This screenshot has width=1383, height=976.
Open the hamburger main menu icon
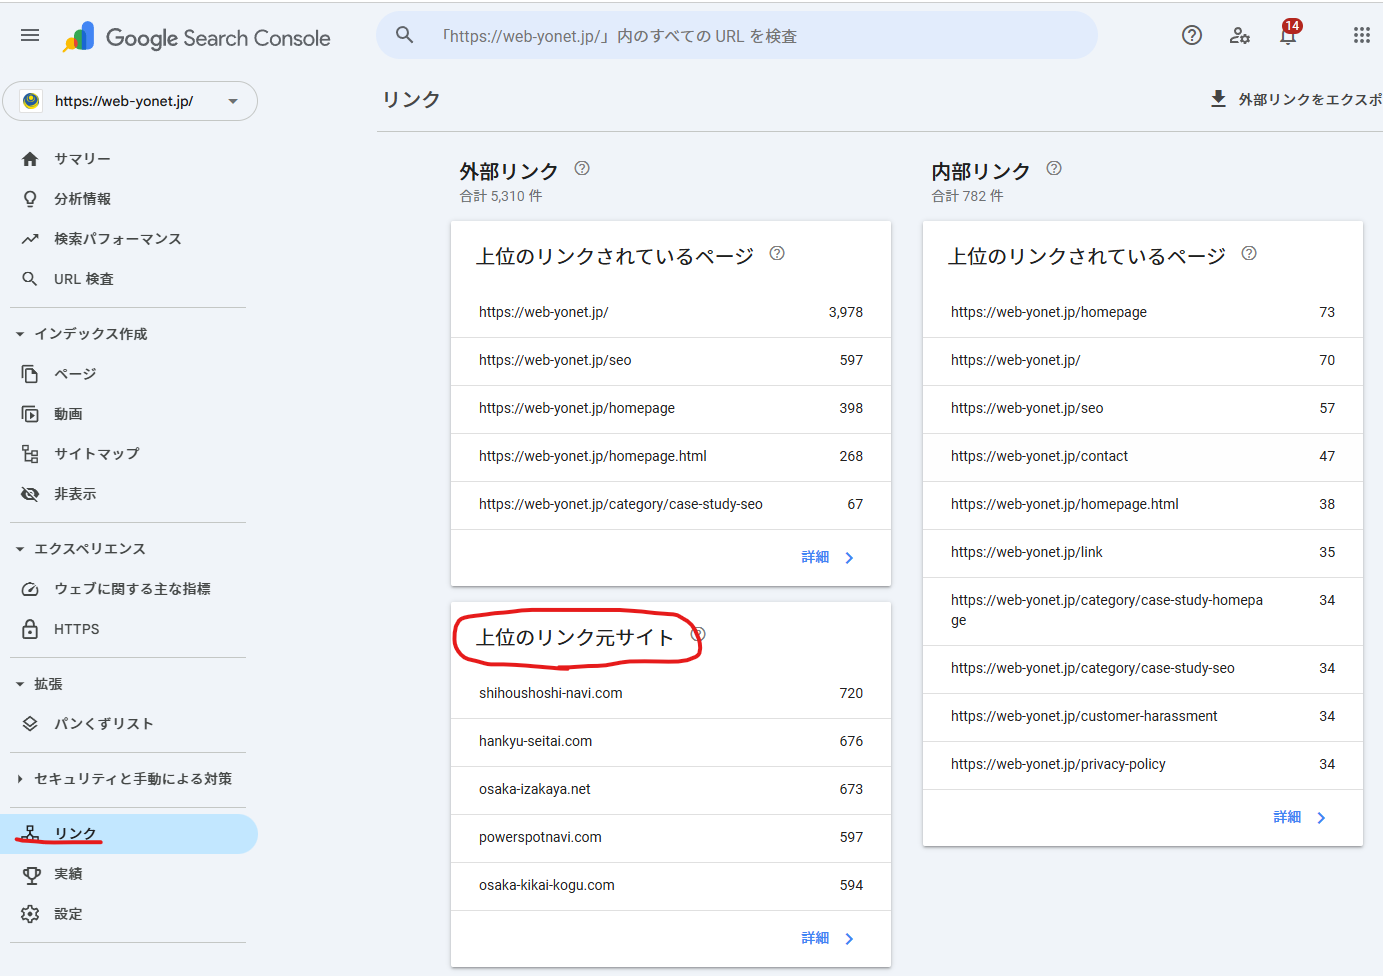coord(30,36)
